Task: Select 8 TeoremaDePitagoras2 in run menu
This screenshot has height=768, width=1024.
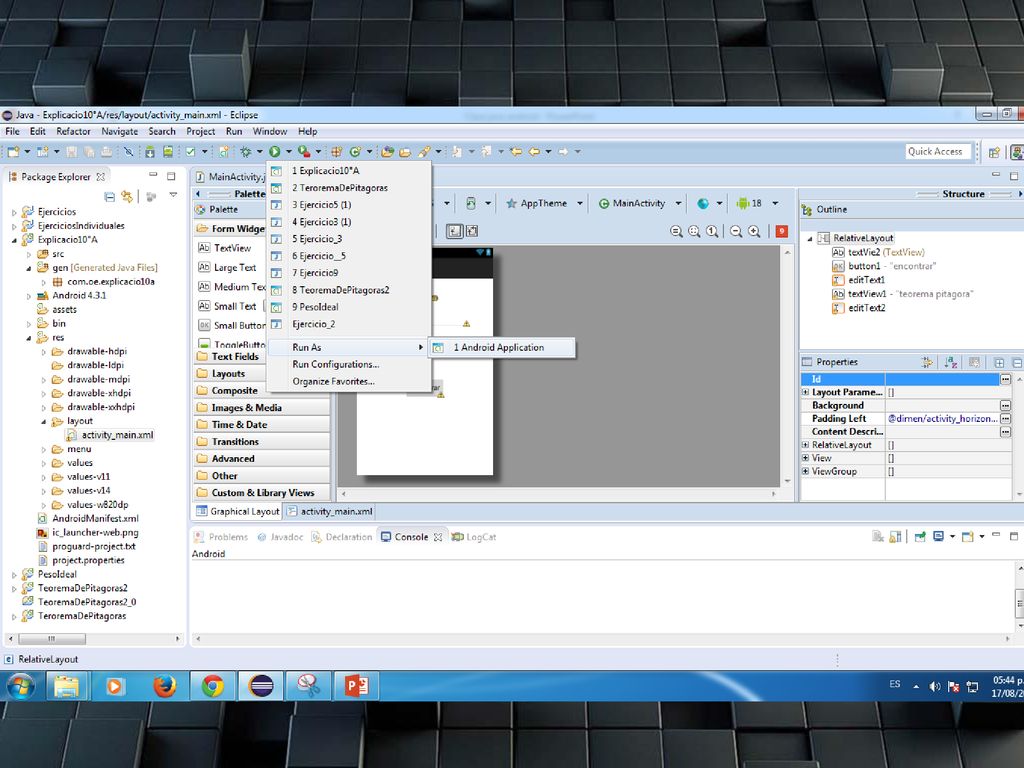Action: pos(349,290)
